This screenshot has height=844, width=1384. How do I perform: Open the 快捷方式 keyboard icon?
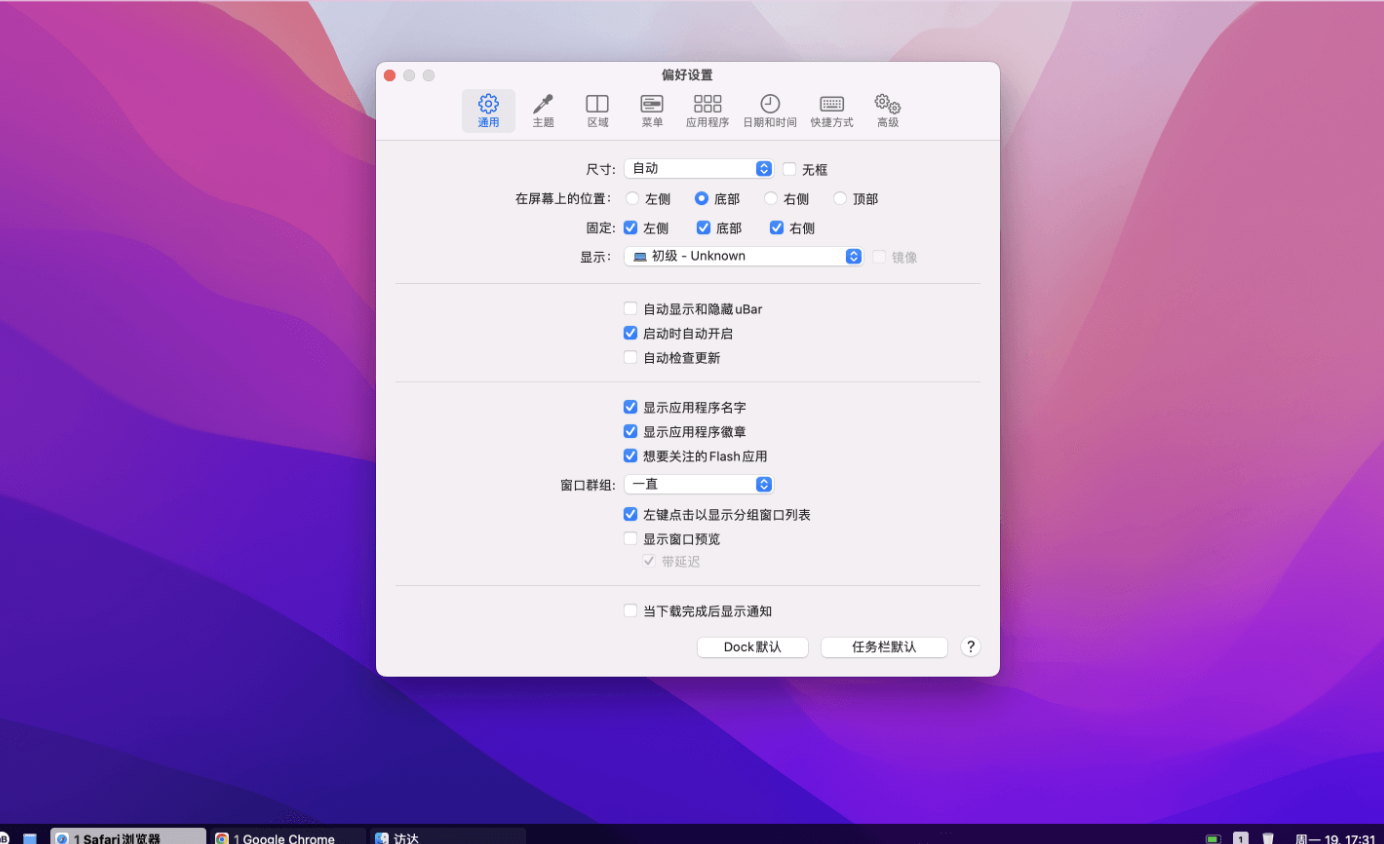click(831, 110)
